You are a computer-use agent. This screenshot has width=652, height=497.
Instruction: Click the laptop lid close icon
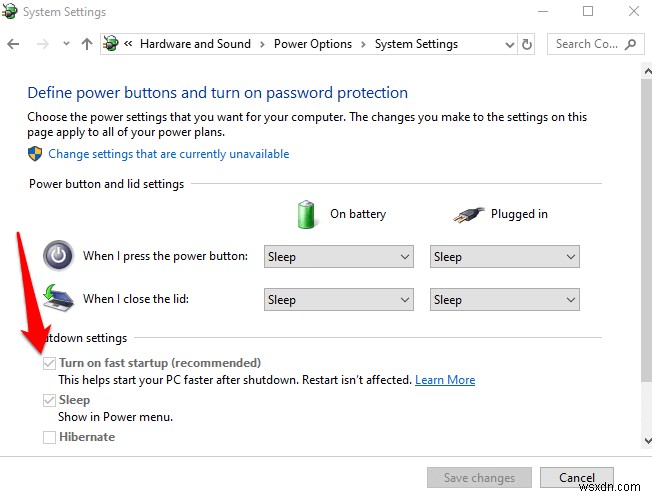(x=58, y=298)
